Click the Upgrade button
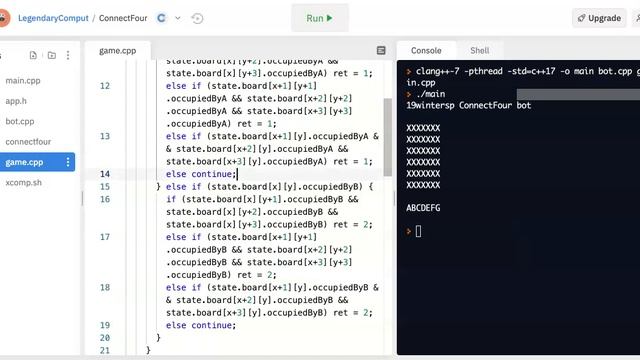 (x=599, y=18)
